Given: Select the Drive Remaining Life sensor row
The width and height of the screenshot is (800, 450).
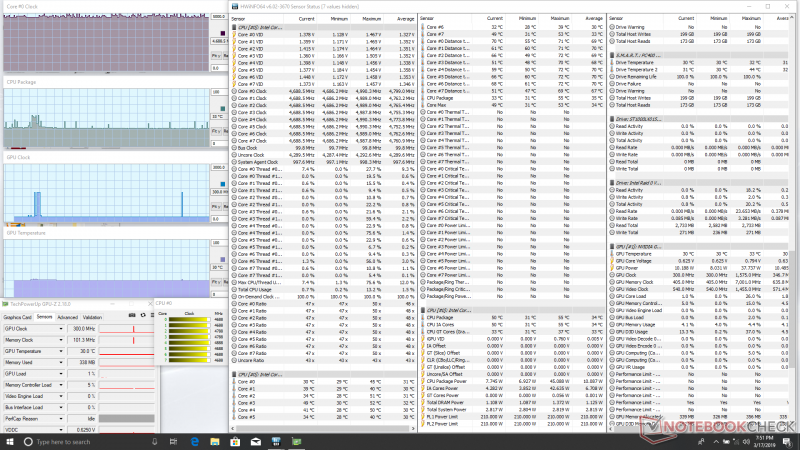Looking at the screenshot, I should (x=700, y=77).
